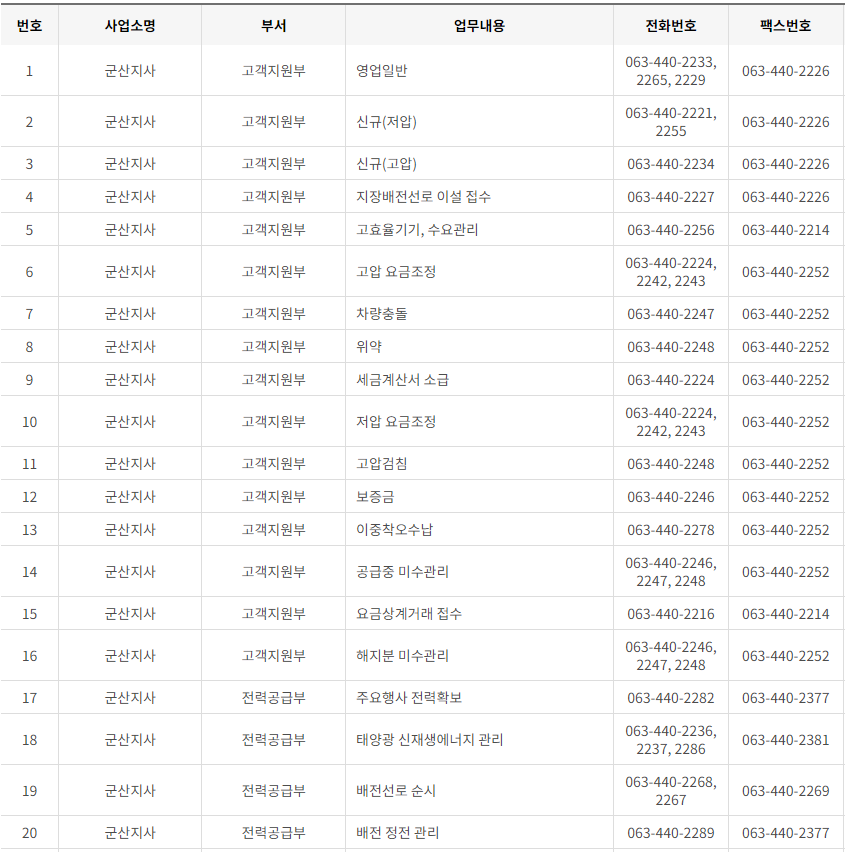Select the 영업일반 task entry
Viewport: 845px width, 852px height.
(385, 71)
